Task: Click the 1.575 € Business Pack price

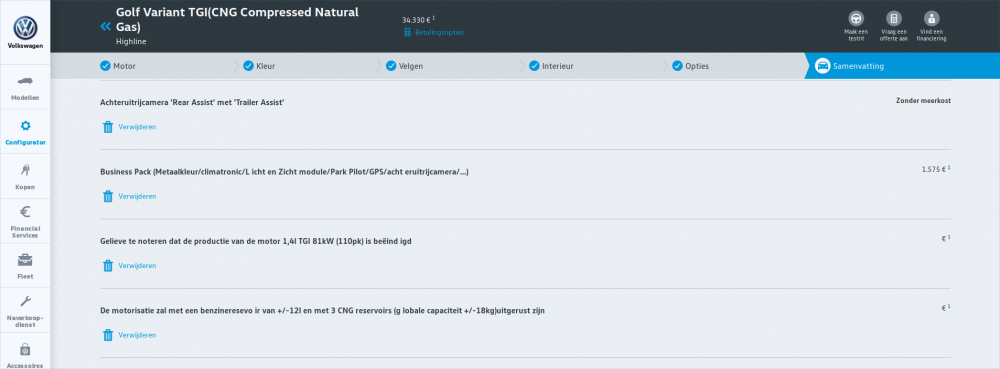Action: tap(936, 170)
